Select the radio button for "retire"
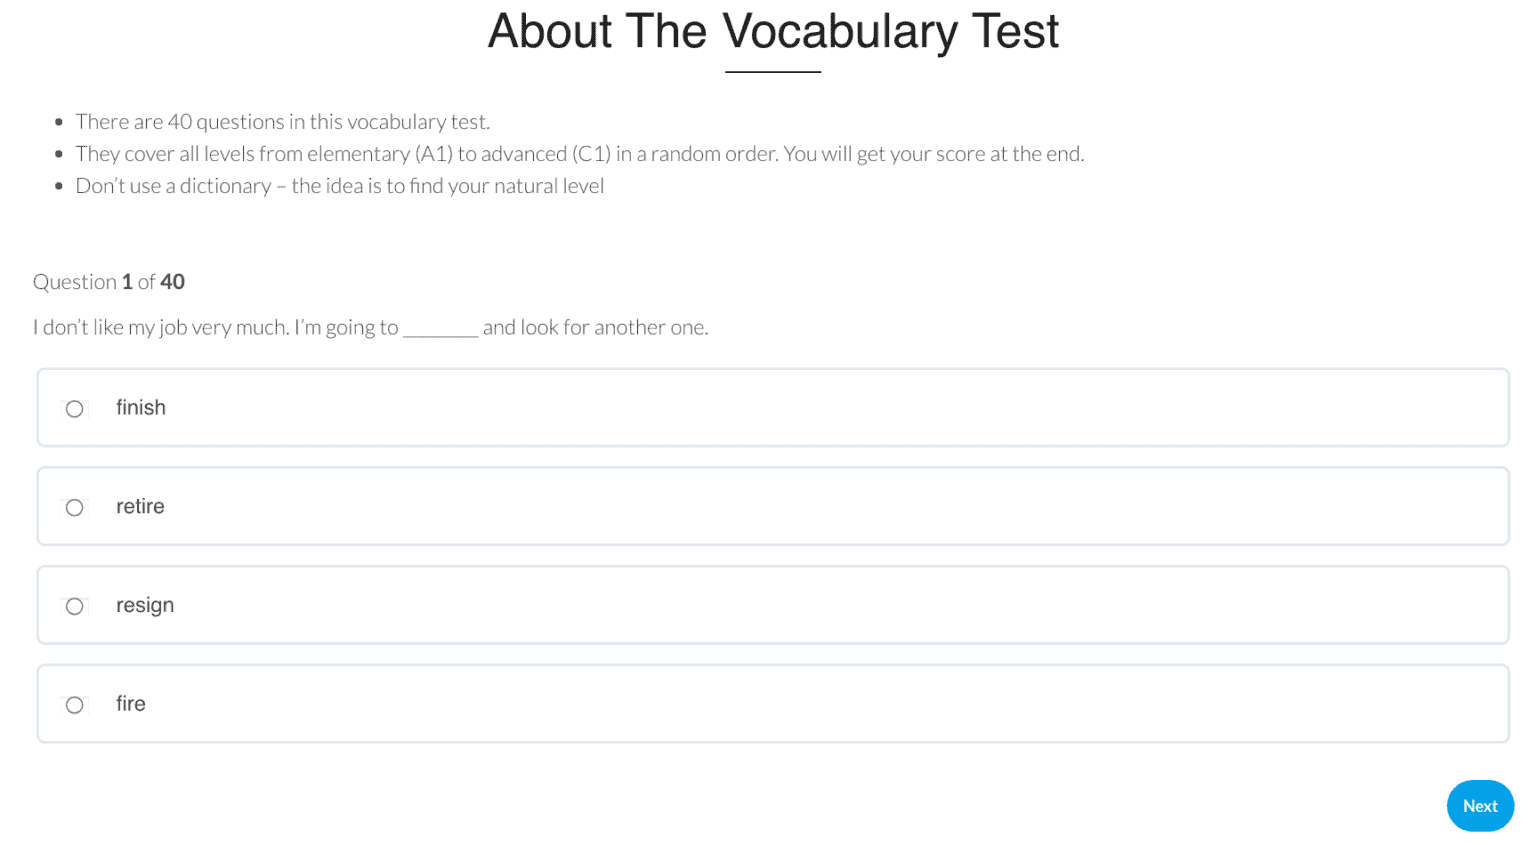This screenshot has width=1536, height=845. tap(74, 507)
